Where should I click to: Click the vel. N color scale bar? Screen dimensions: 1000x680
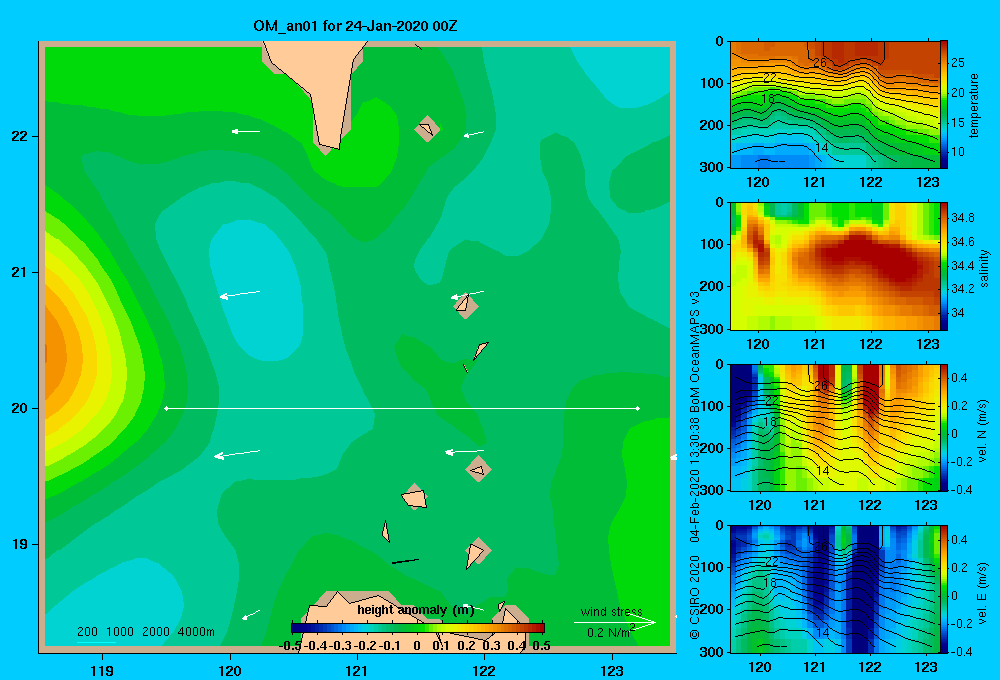944,427
